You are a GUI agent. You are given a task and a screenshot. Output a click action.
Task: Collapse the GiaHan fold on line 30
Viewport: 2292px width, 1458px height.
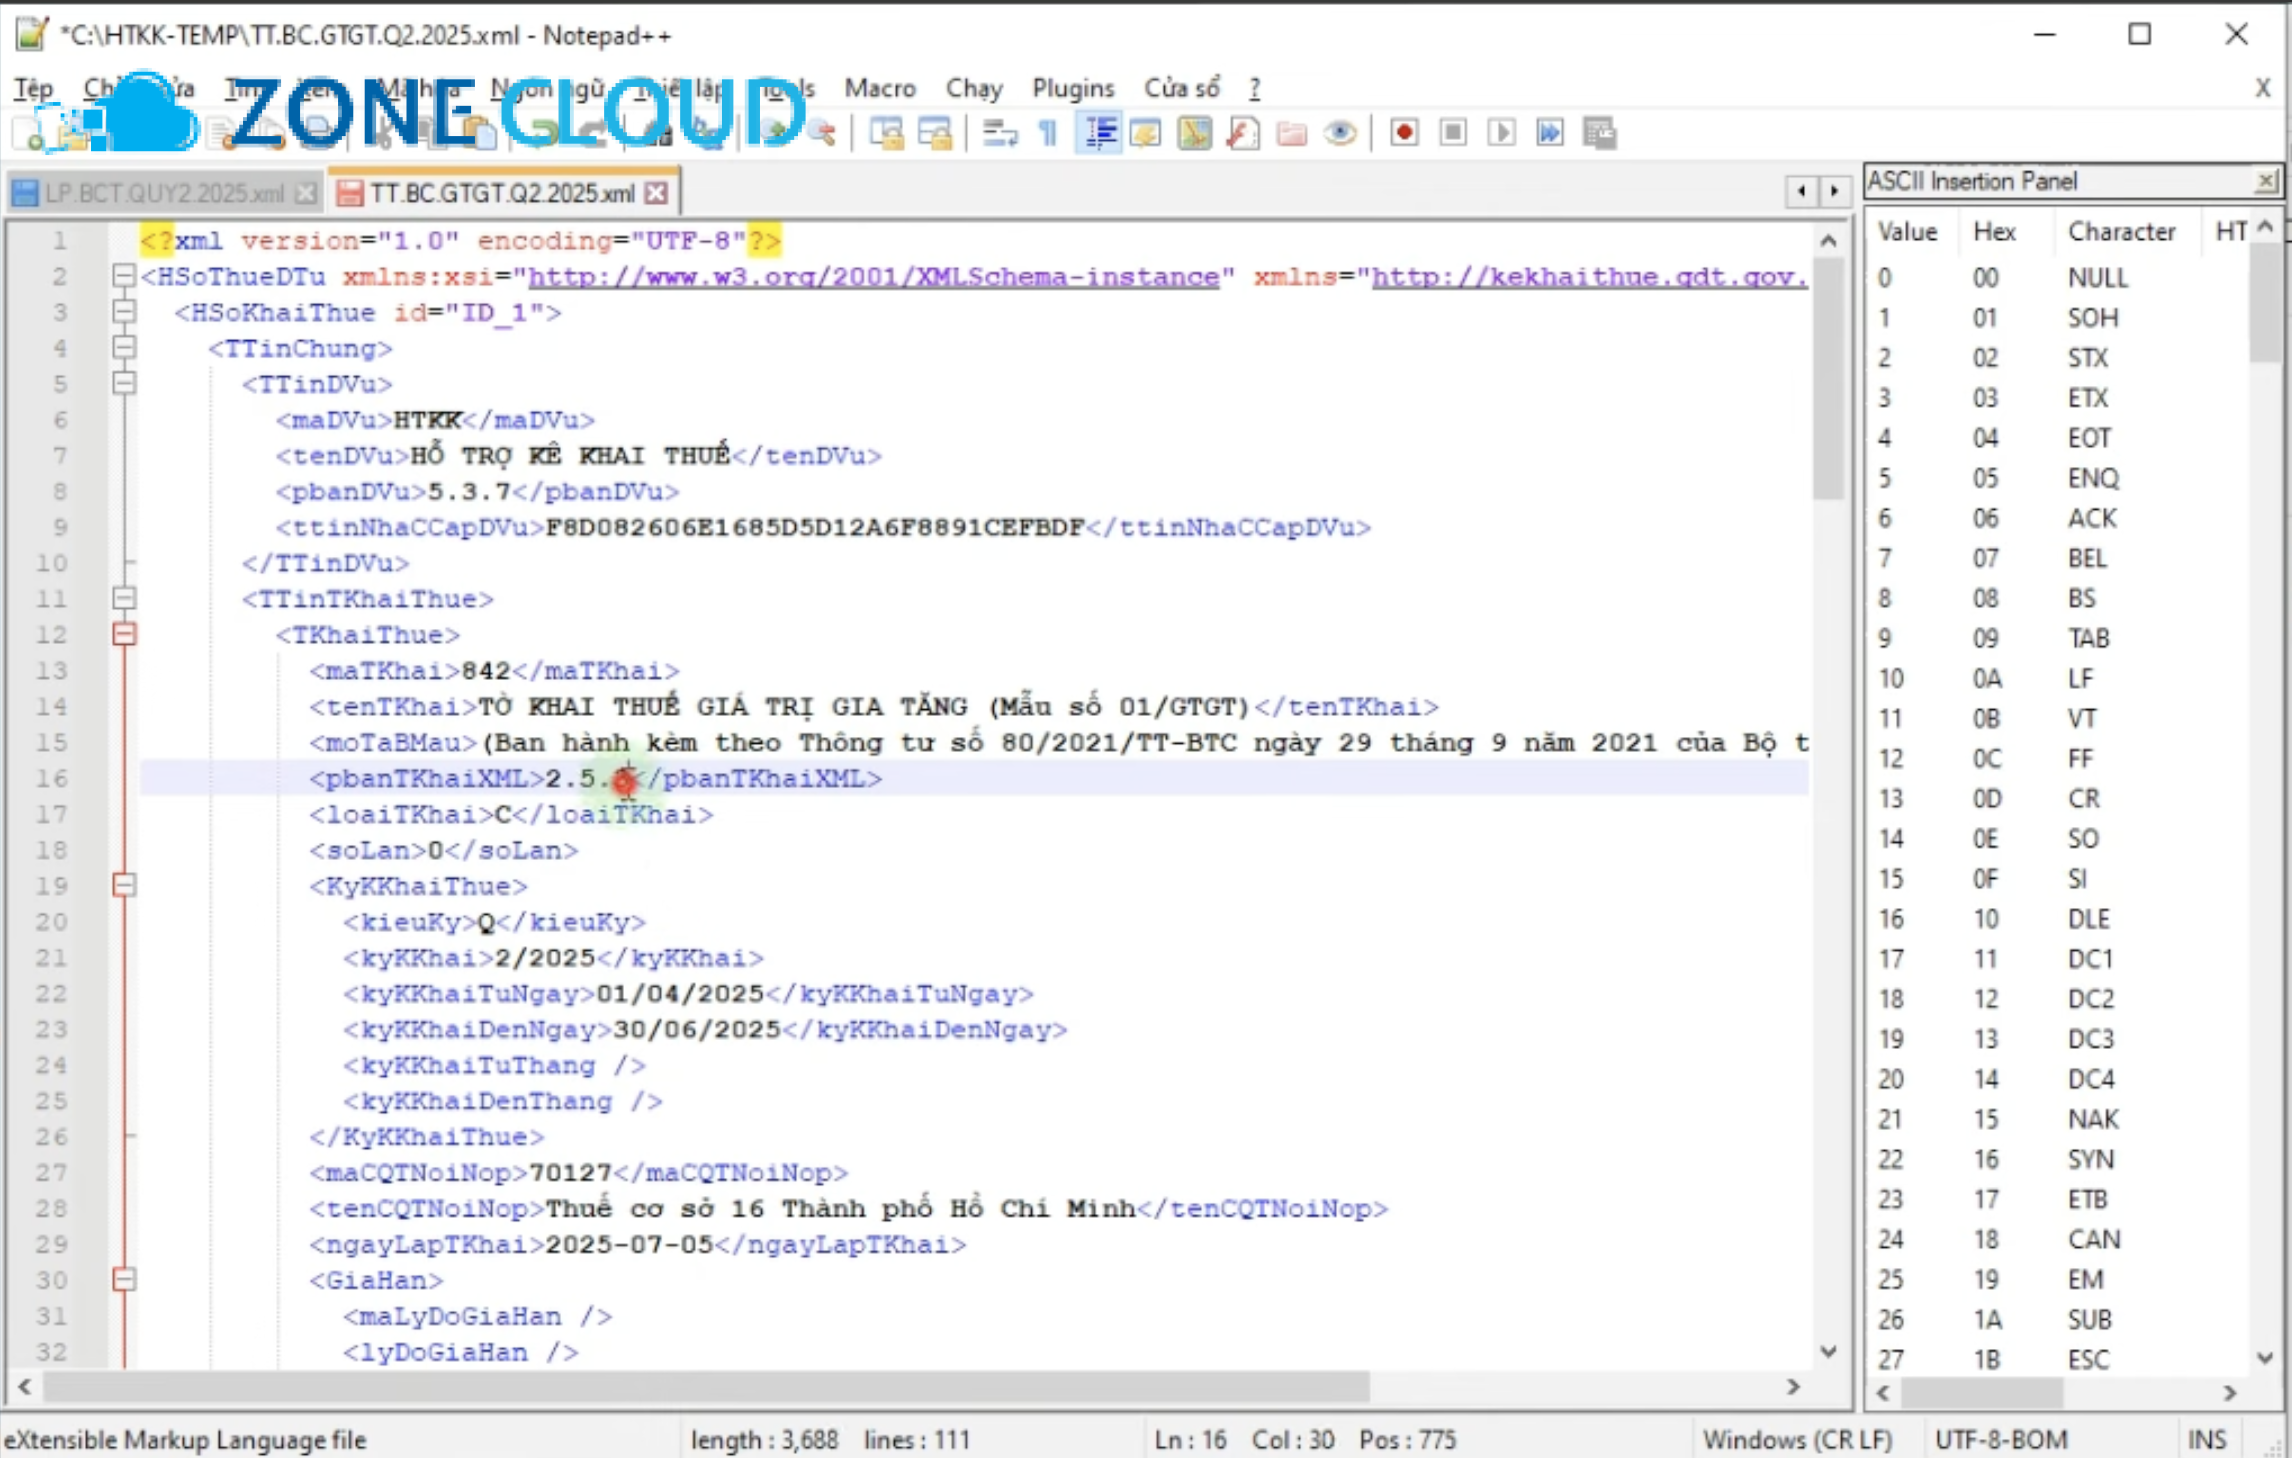[x=124, y=1280]
